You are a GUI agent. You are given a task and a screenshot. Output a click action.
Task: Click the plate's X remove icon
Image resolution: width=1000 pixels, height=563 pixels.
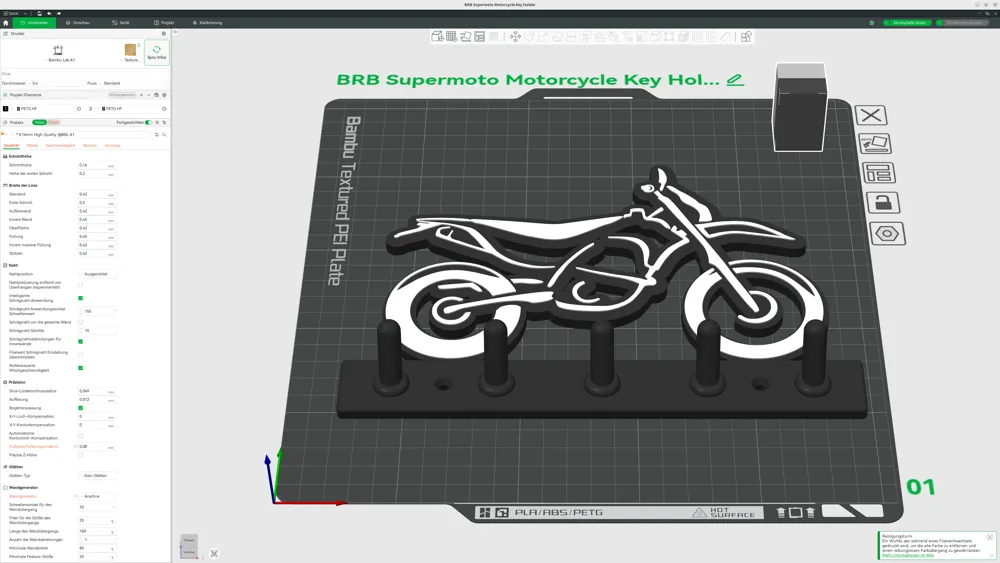point(871,115)
